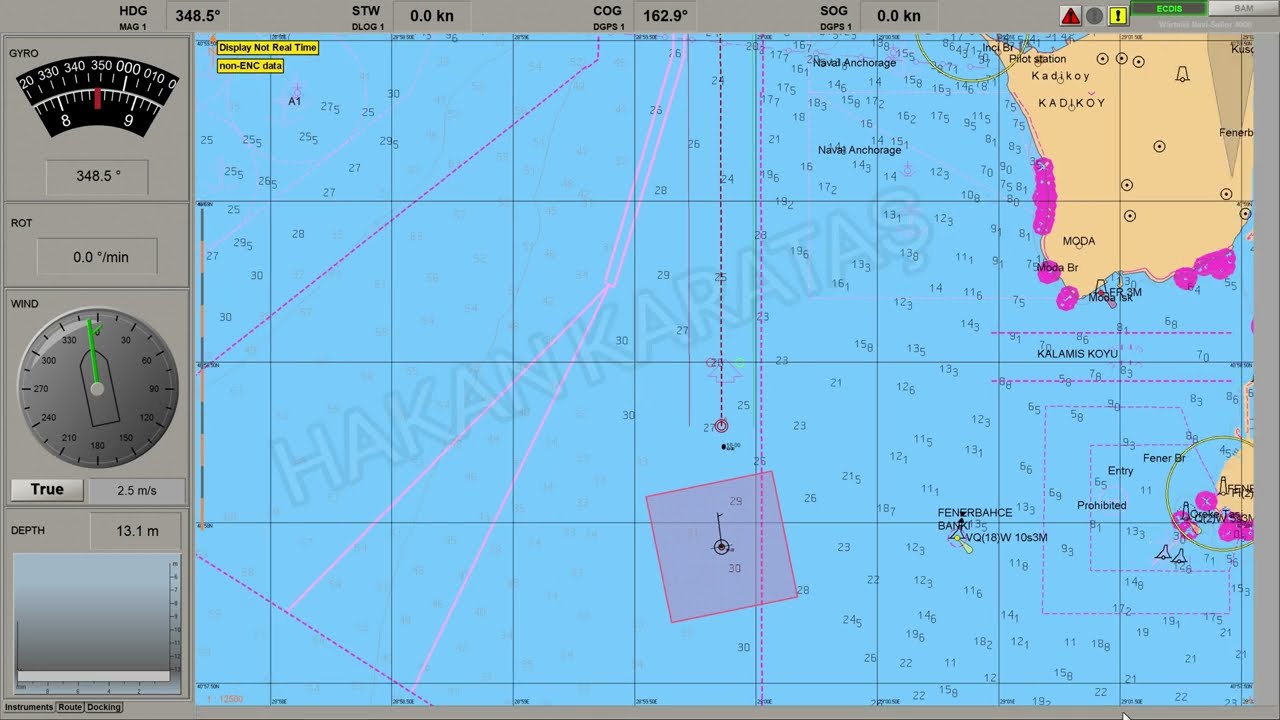Click the non-ENC data notice
This screenshot has height=720, width=1280.
[x=250, y=66]
